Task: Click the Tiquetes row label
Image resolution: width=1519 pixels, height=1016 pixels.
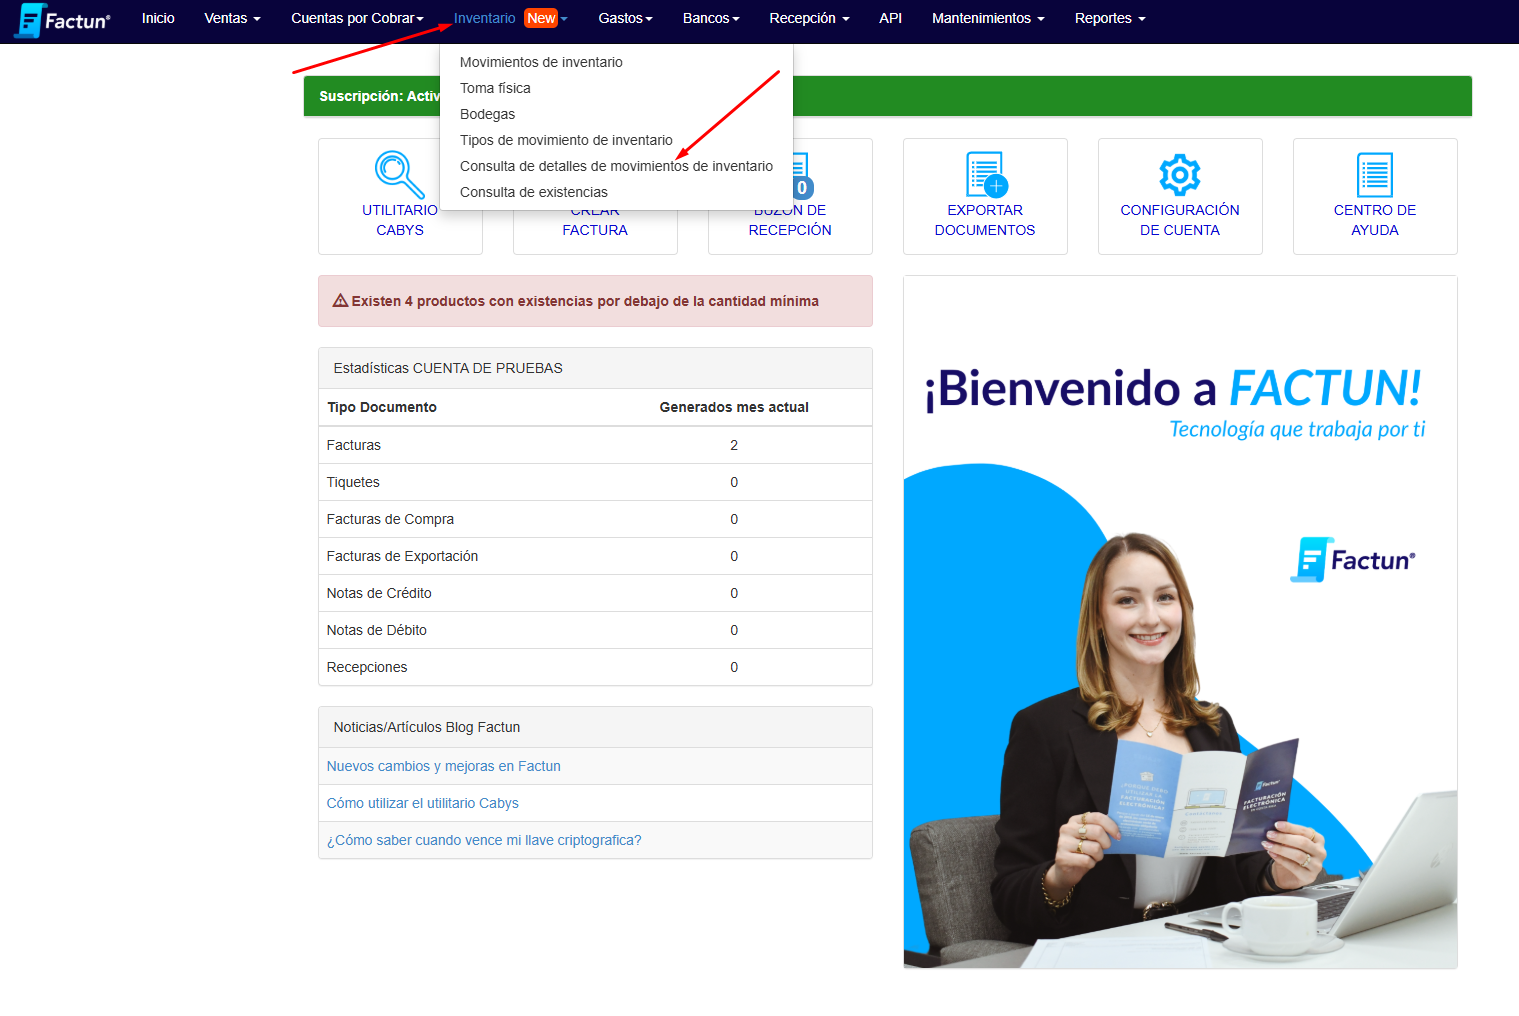Action: [353, 482]
